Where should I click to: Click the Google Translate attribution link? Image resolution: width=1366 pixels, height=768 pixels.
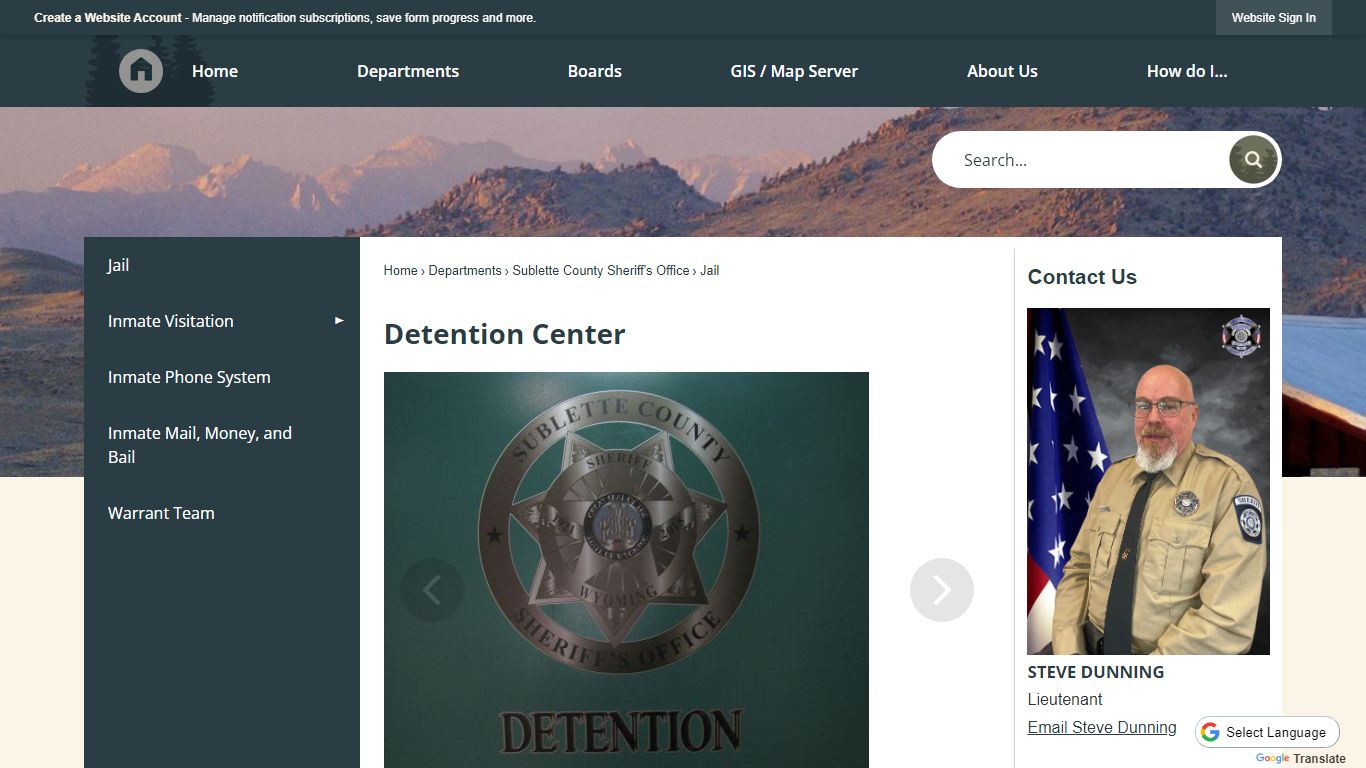pyautogui.click(x=1301, y=759)
